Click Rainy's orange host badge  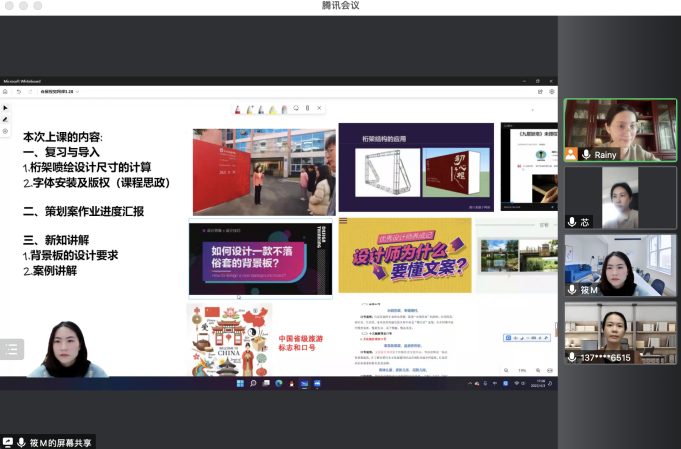571,154
